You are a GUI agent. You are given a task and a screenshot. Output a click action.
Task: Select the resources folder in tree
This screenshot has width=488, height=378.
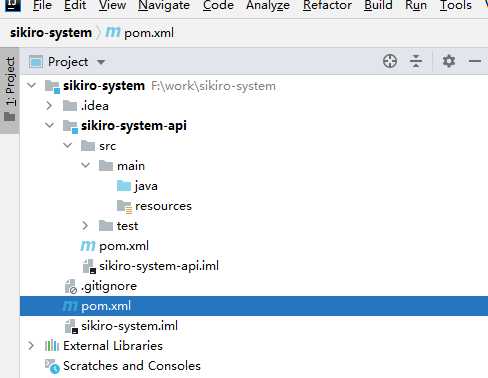(163, 206)
